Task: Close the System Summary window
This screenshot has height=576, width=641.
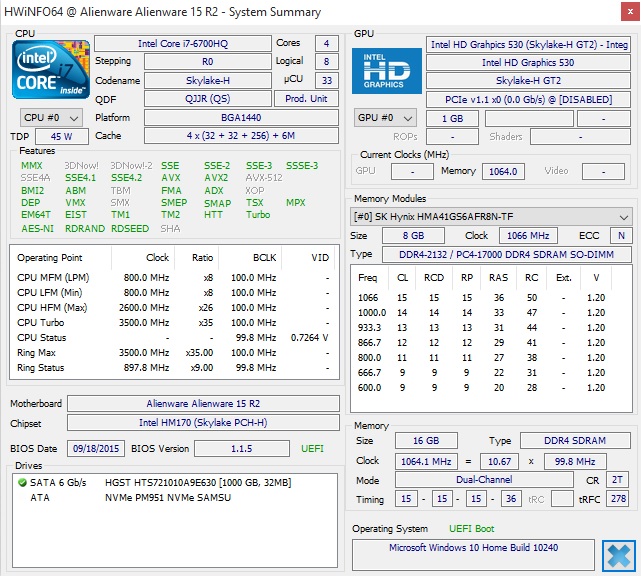Action: tap(630, 12)
